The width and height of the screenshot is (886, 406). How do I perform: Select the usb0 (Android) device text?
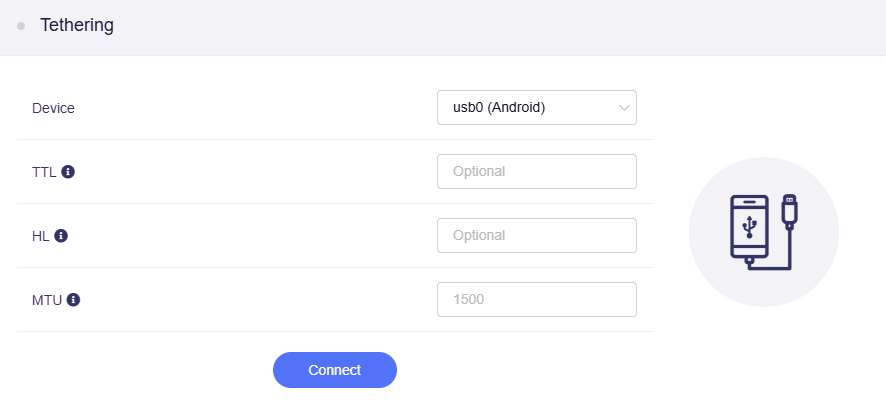(499, 107)
